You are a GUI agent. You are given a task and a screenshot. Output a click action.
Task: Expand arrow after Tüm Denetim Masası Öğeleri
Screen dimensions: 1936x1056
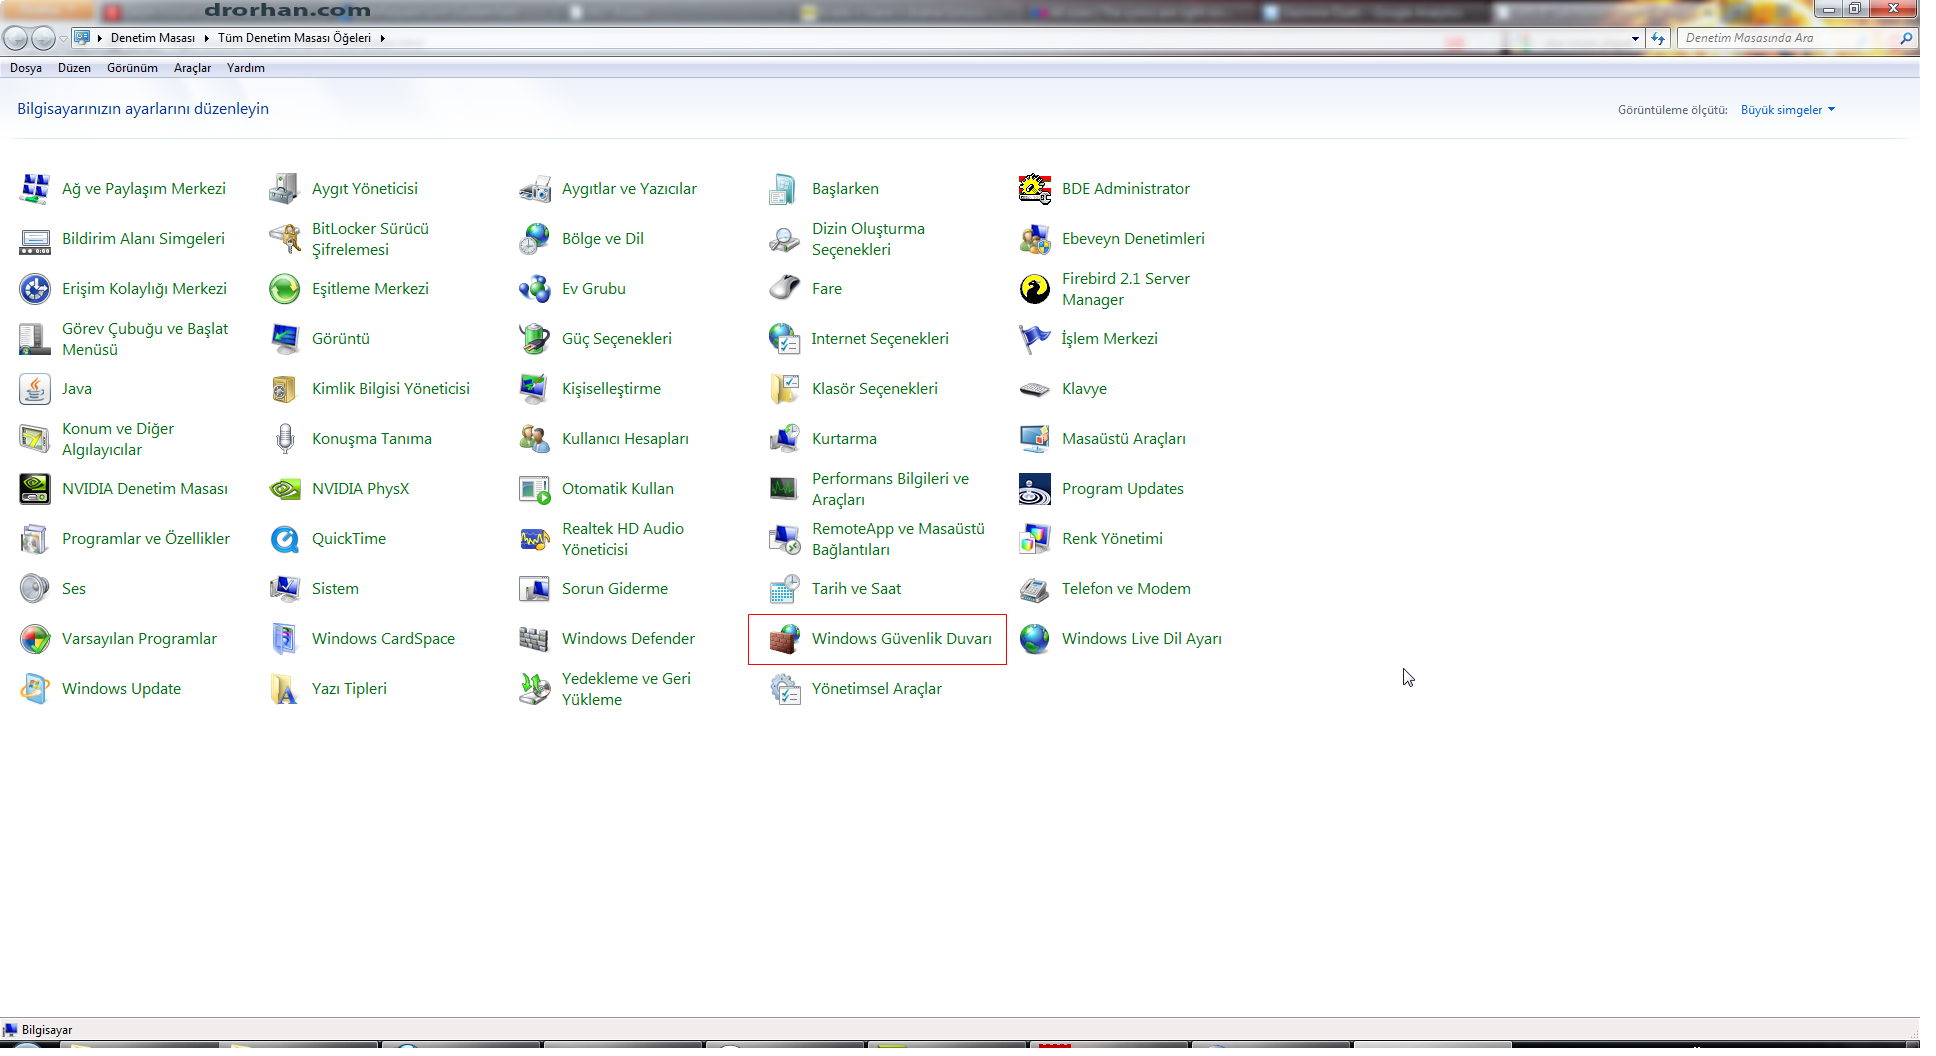pyautogui.click(x=382, y=39)
